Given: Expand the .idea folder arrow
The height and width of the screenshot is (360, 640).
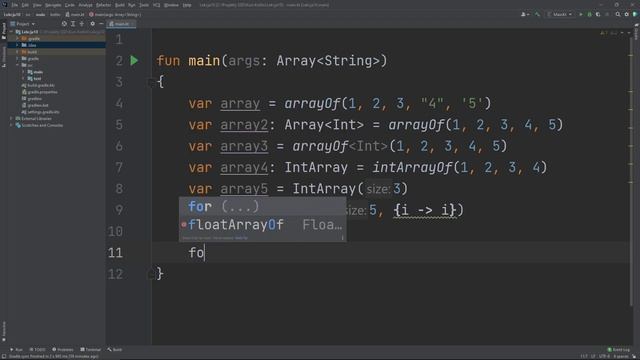Looking at the screenshot, I should (18, 45).
